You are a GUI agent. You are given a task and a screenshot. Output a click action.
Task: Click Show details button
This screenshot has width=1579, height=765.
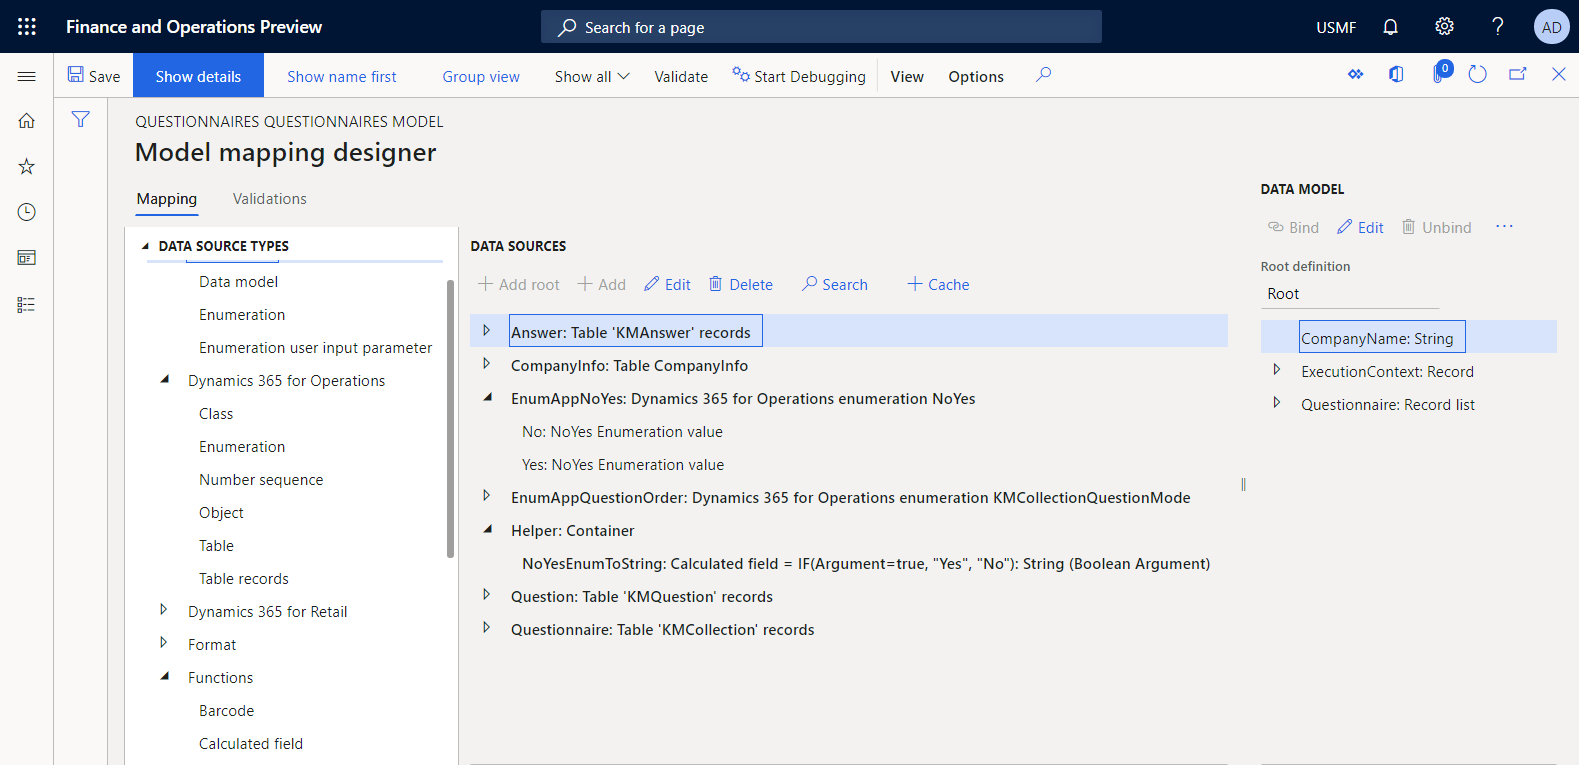point(198,76)
